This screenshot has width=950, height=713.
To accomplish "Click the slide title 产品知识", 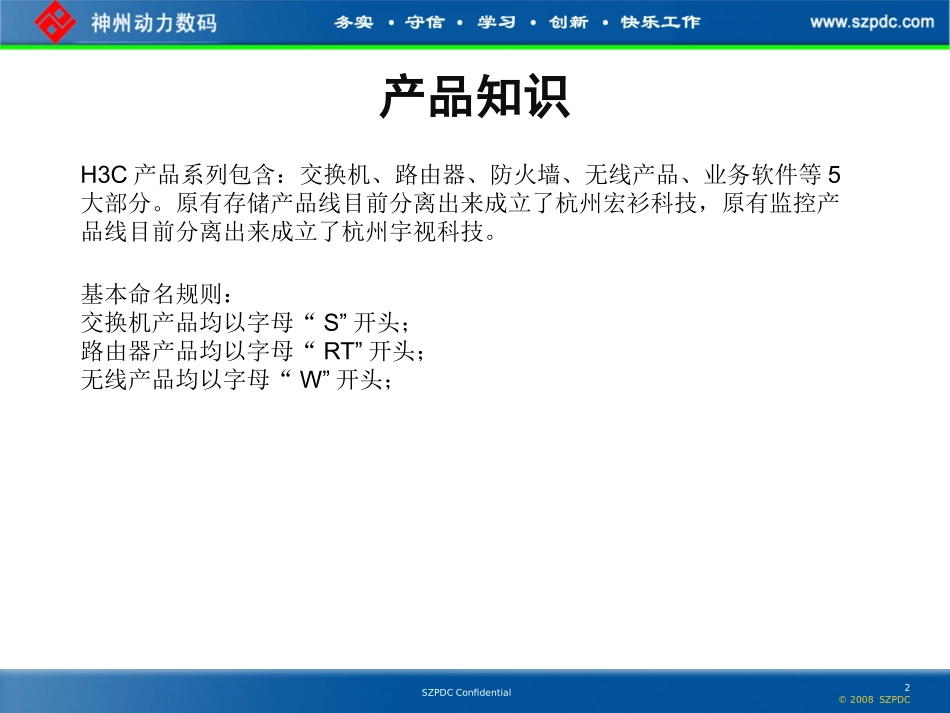I will (475, 96).
